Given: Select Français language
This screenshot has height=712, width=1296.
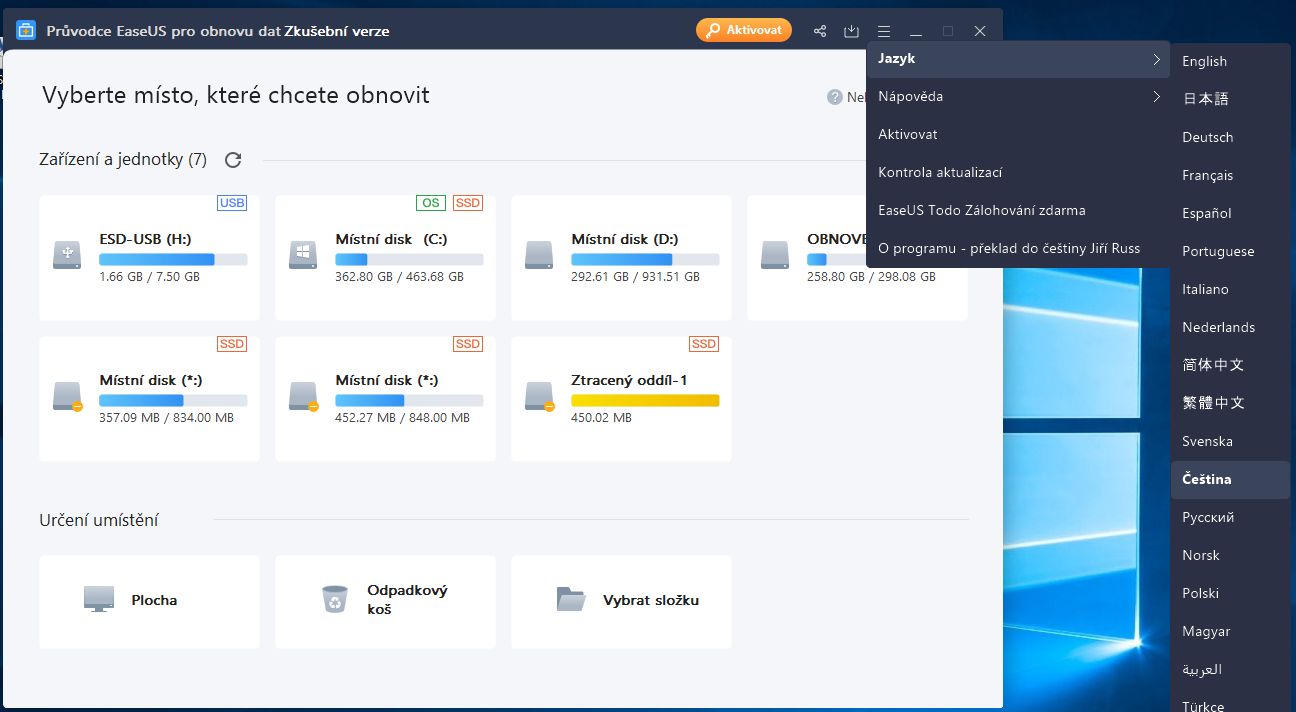Looking at the screenshot, I should point(1230,175).
